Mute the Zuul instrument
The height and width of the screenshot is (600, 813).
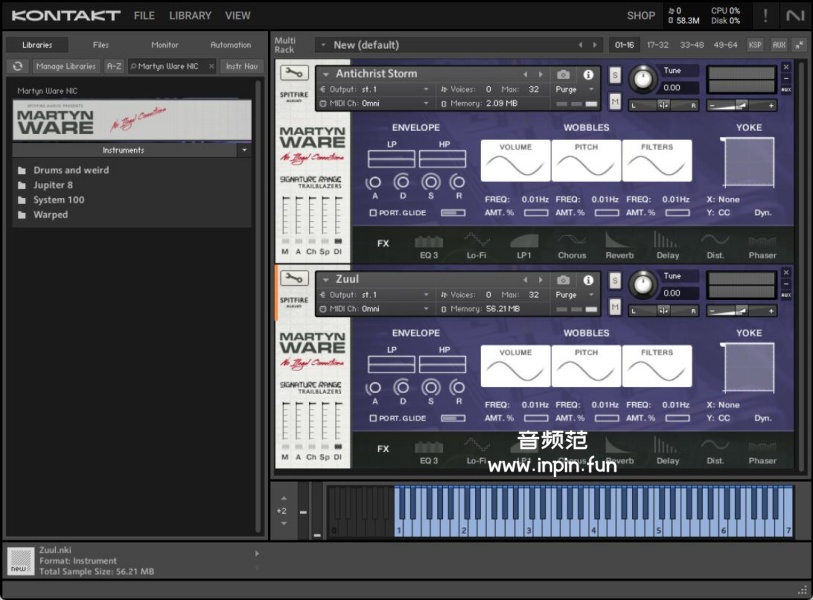click(615, 307)
